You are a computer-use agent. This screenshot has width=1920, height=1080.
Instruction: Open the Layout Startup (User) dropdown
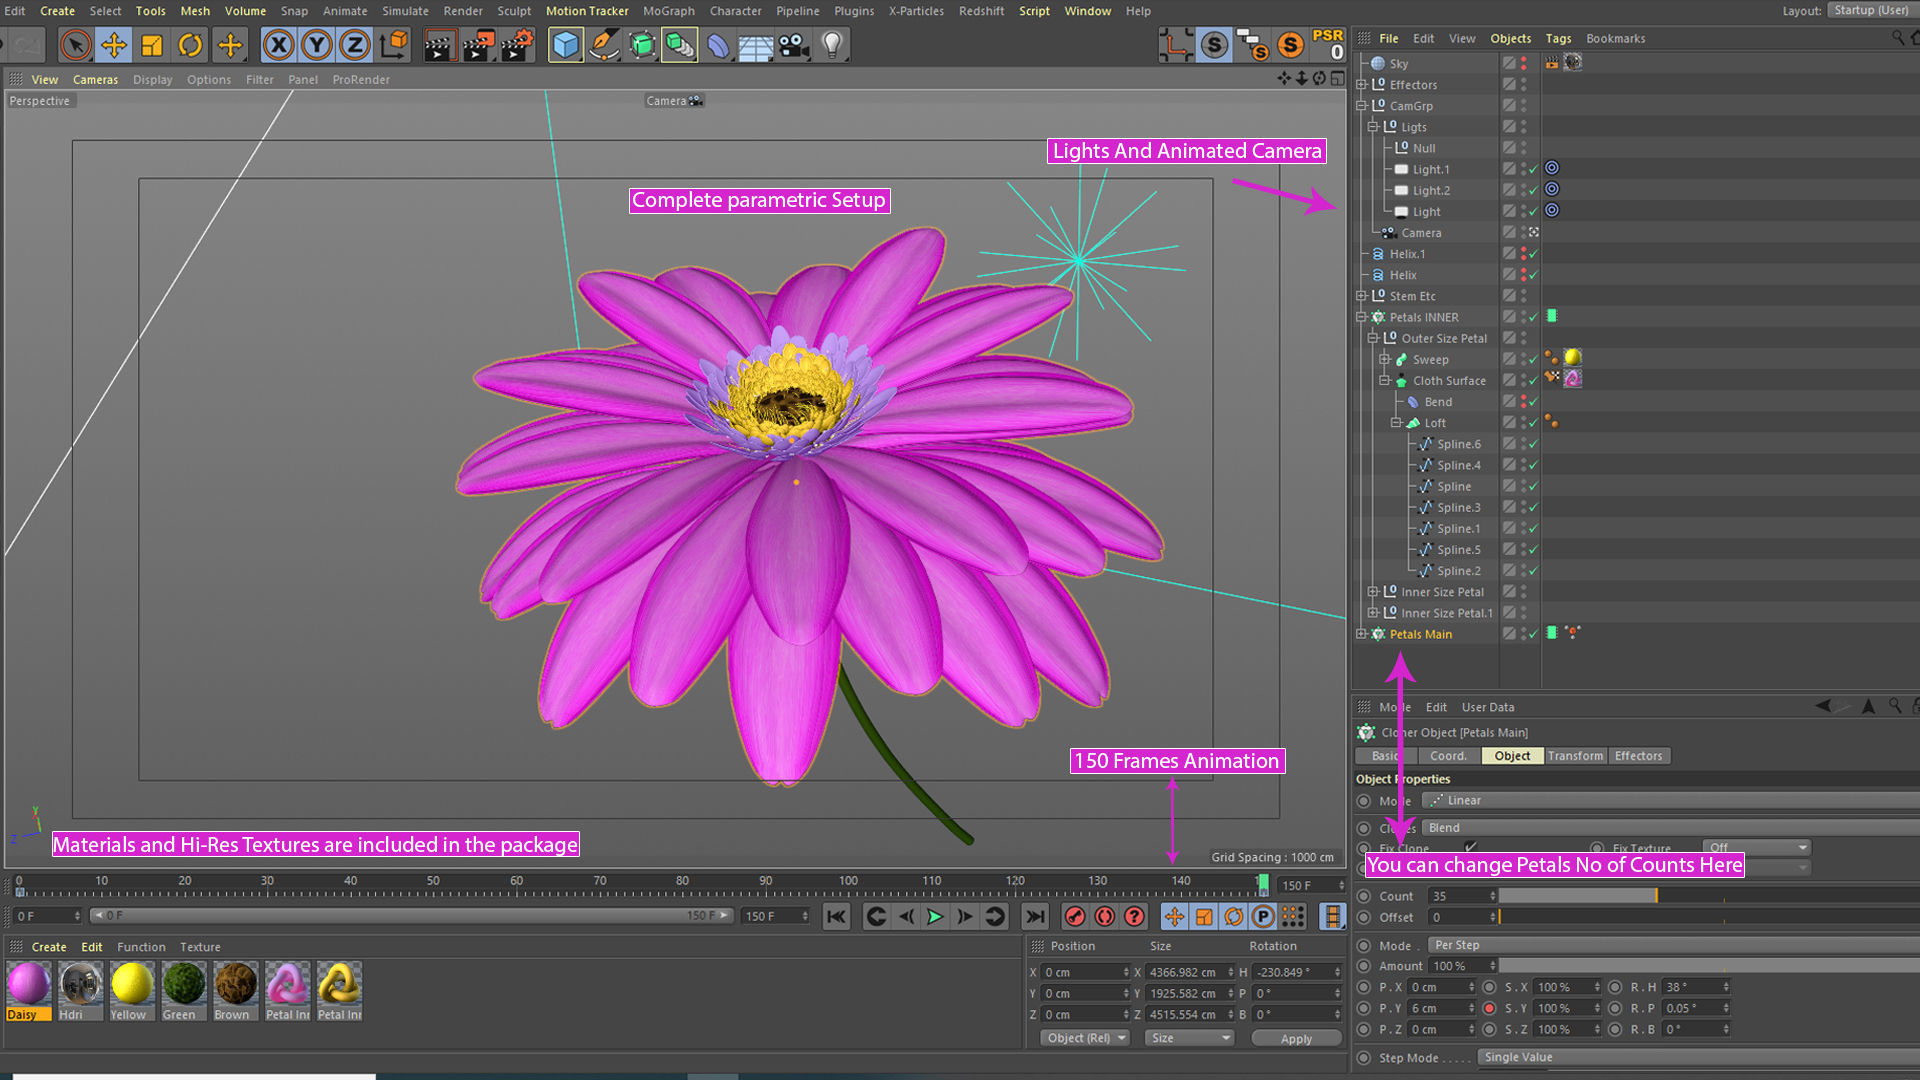[x=1873, y=10]
